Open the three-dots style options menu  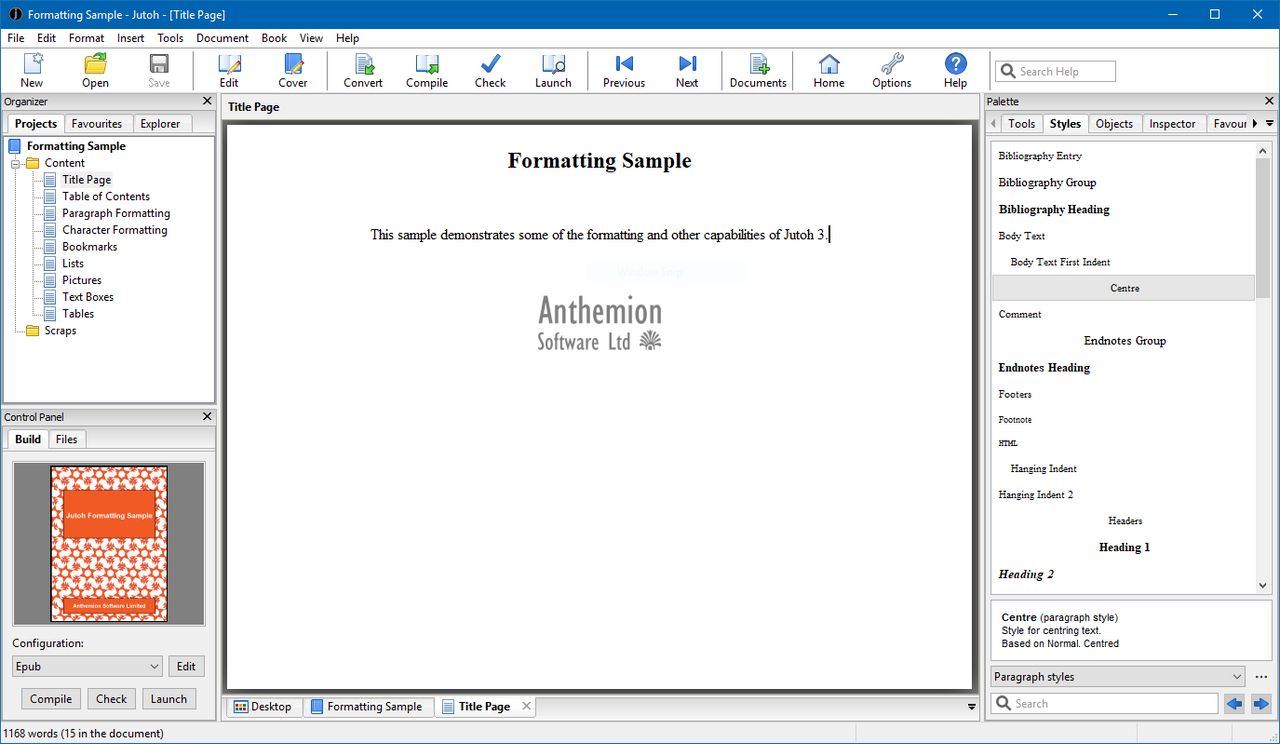(1261, 677)
